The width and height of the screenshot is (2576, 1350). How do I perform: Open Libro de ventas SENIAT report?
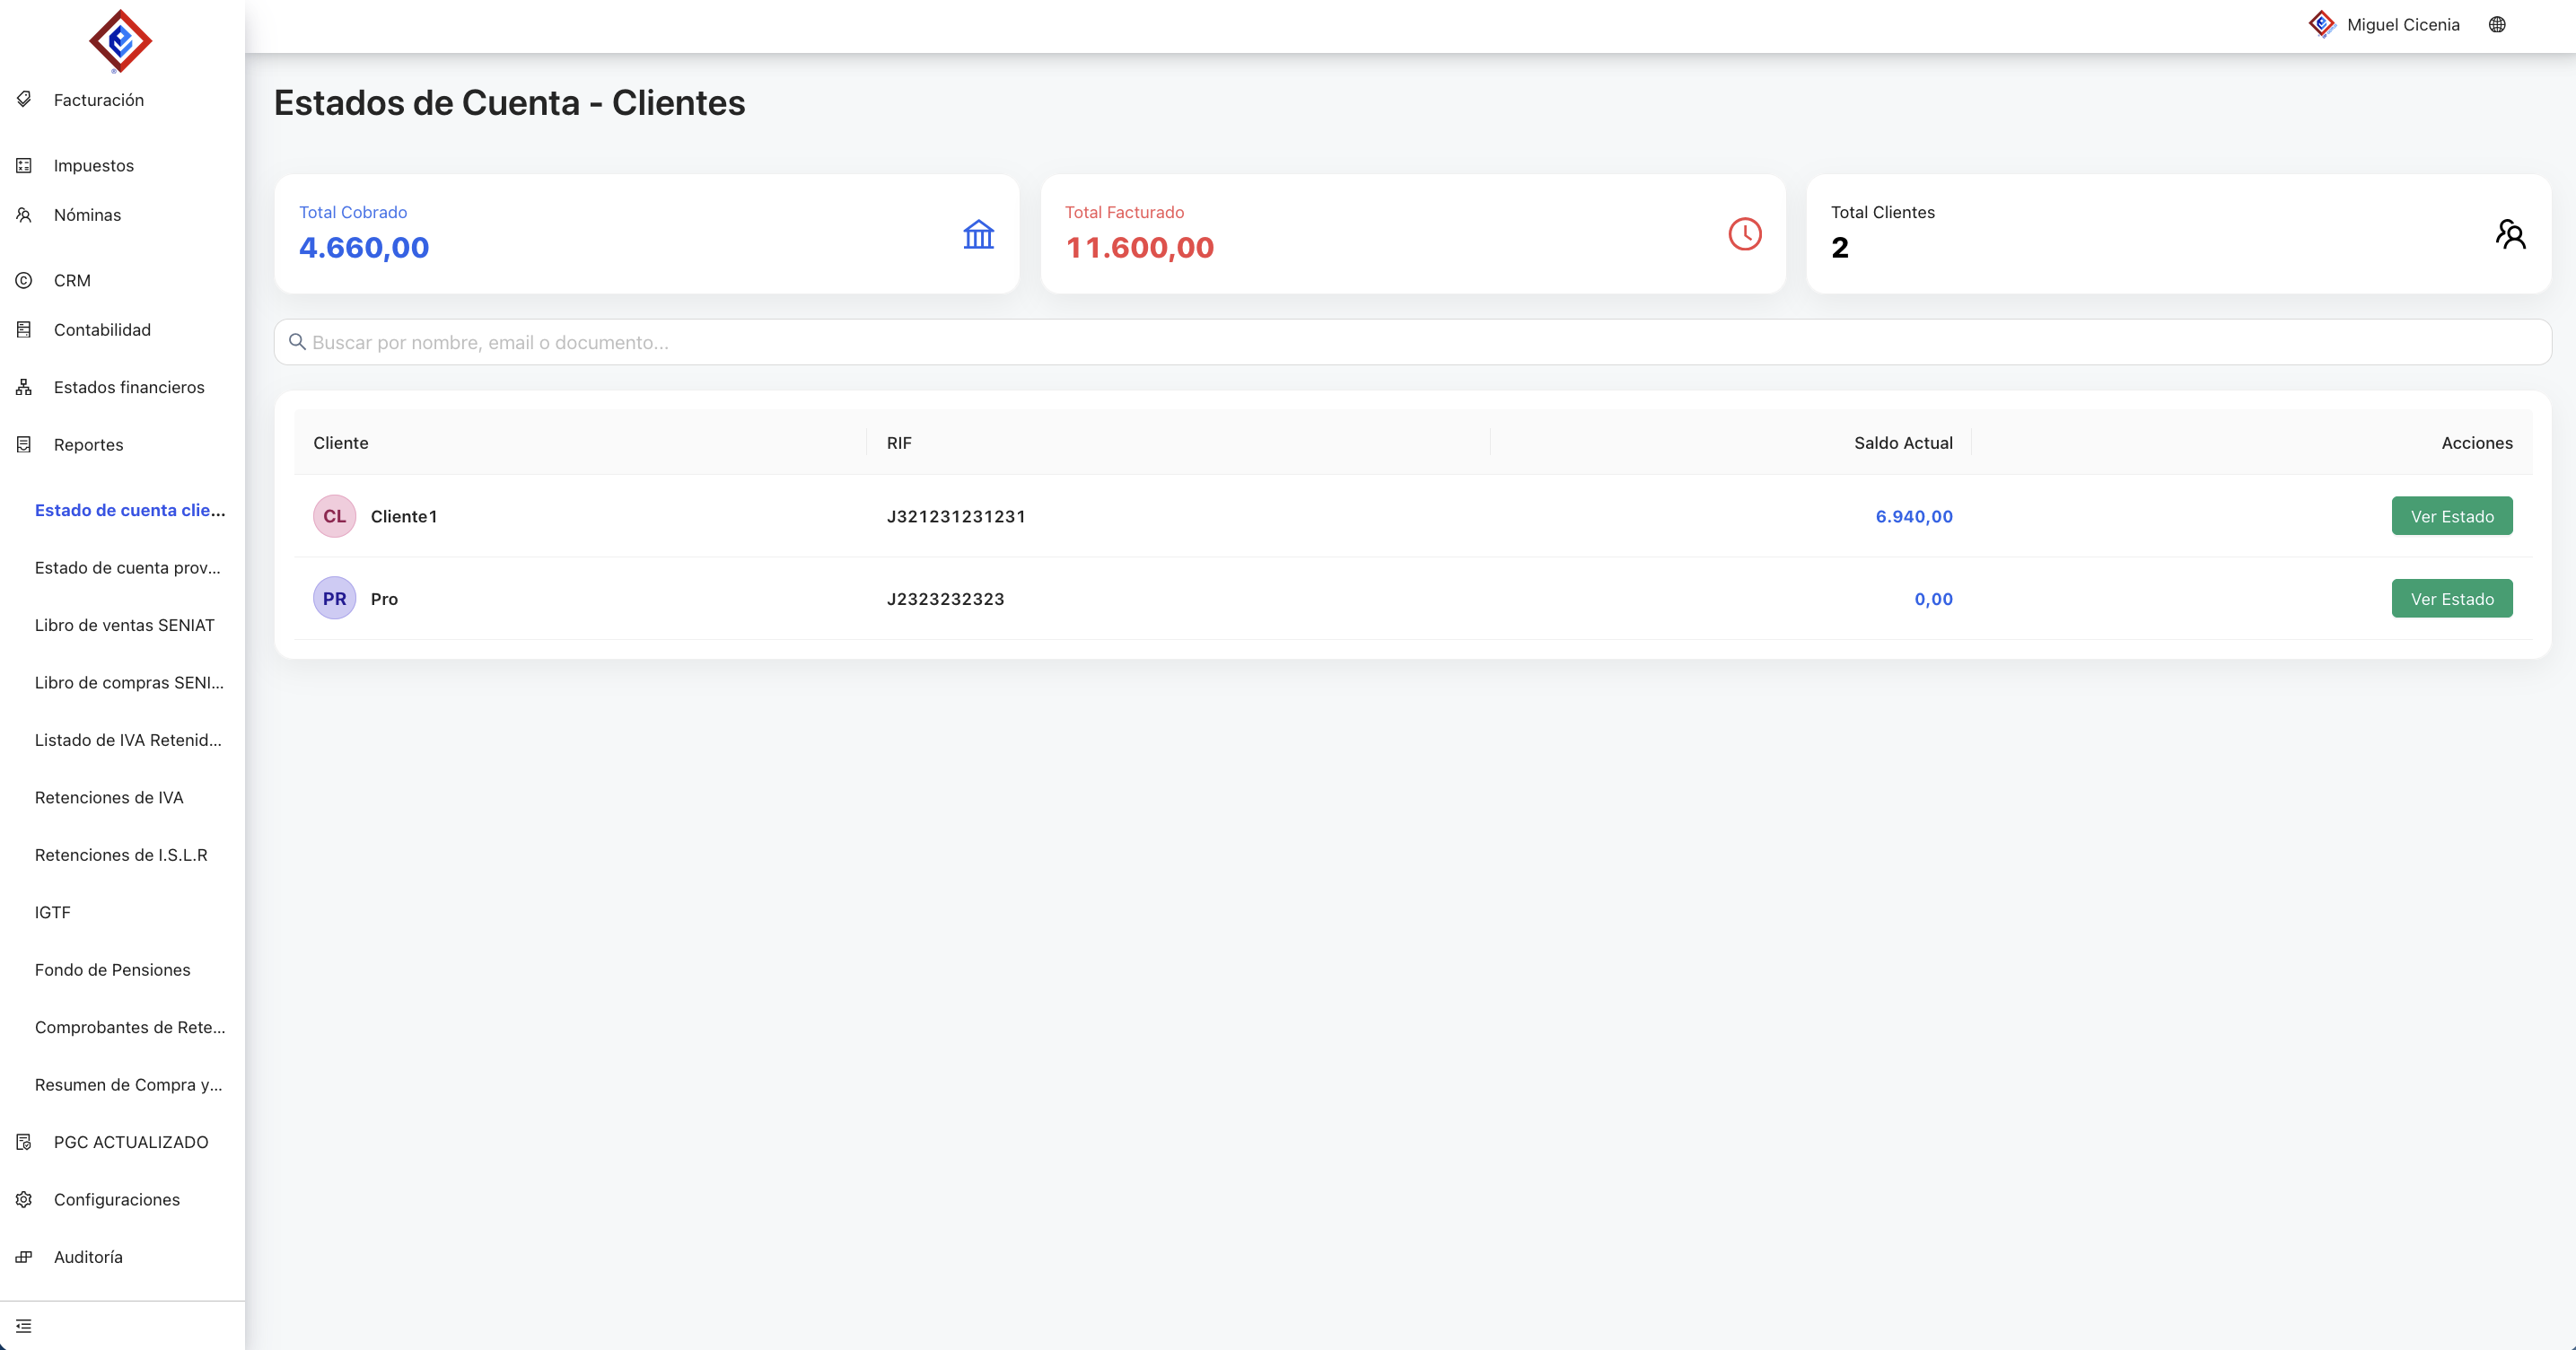pos(124,625)
